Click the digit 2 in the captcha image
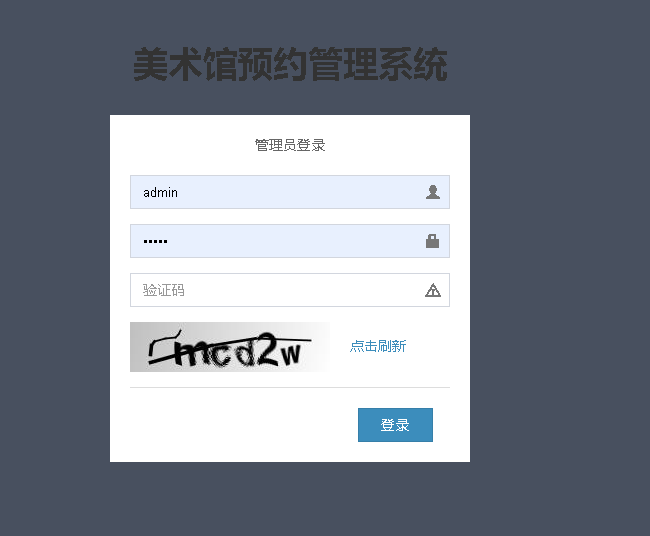The width and height of the screenshot is (650, 536). [267, 349]
